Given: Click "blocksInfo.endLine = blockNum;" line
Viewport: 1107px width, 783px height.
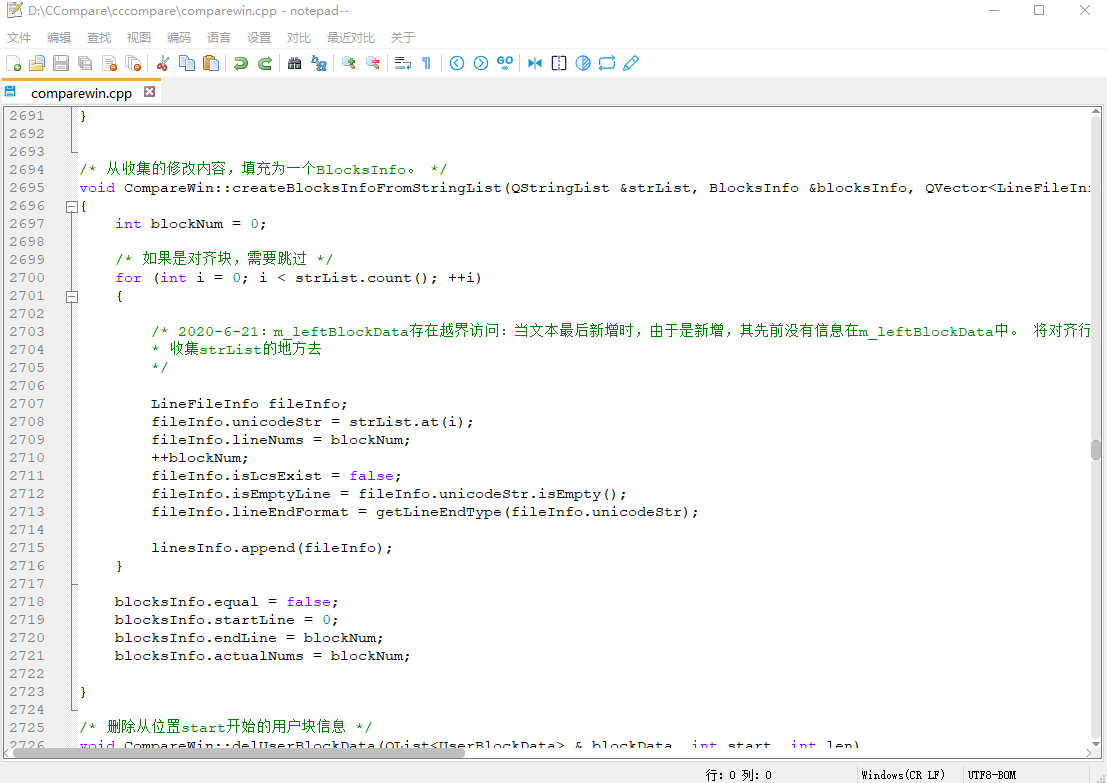Looking at the screenshot, I should [x=249, y=638].
